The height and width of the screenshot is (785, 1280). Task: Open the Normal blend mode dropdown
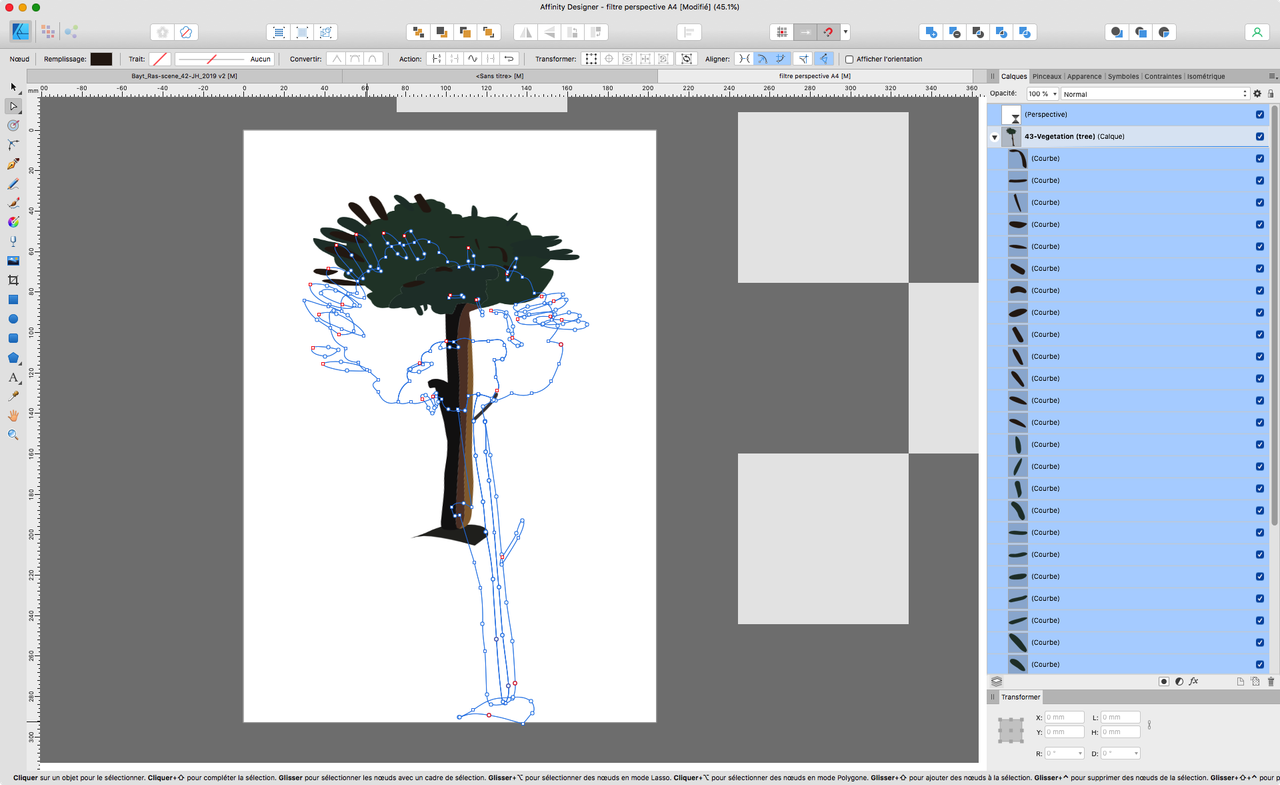tap(1155, 94)
